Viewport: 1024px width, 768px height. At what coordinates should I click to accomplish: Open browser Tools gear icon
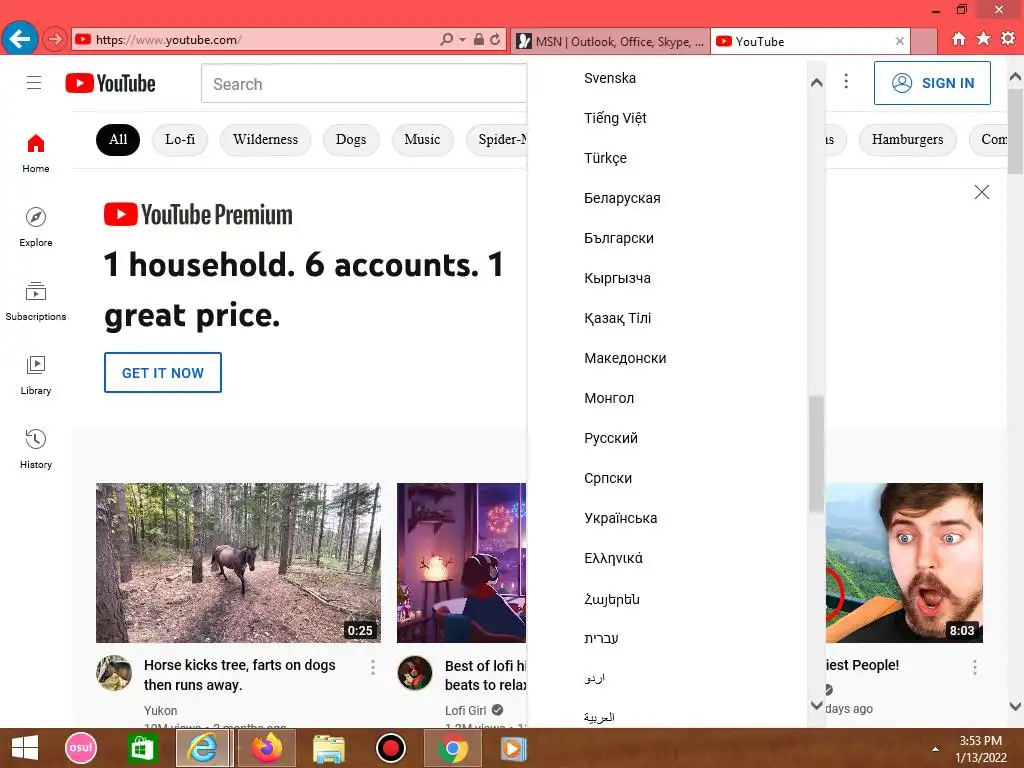1008,39
